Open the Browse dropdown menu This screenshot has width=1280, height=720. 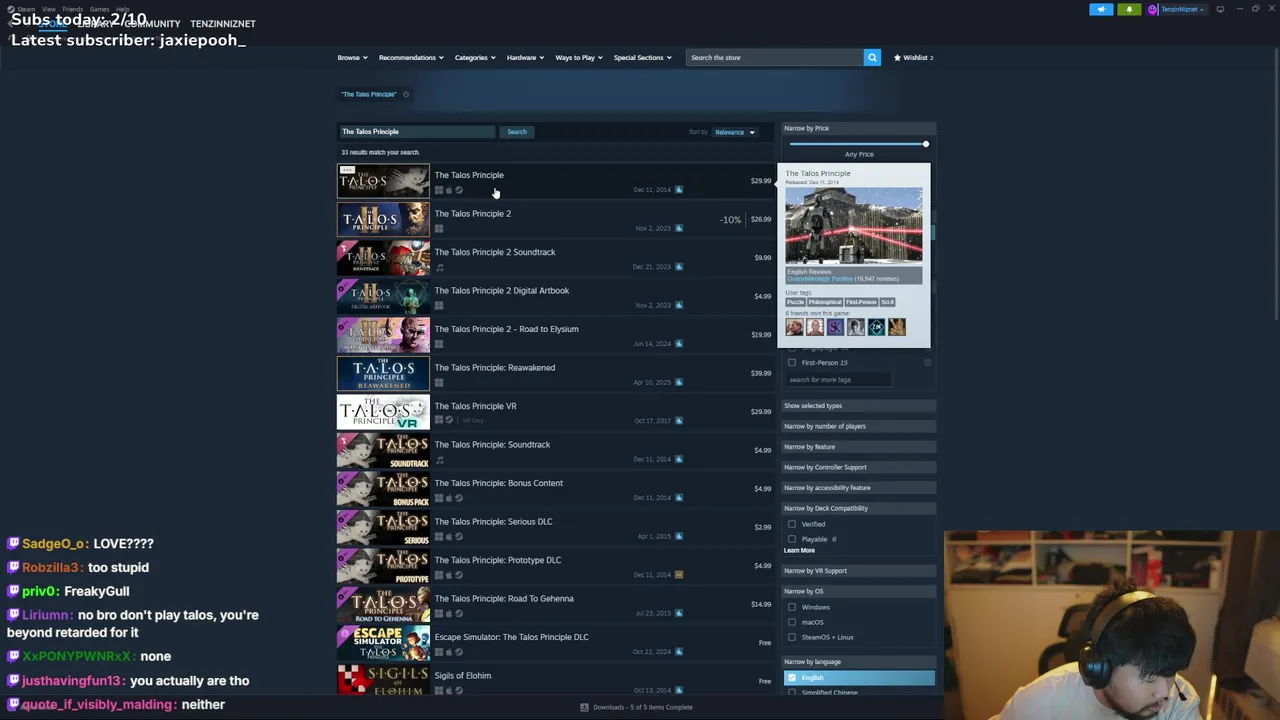pos(352,57)
